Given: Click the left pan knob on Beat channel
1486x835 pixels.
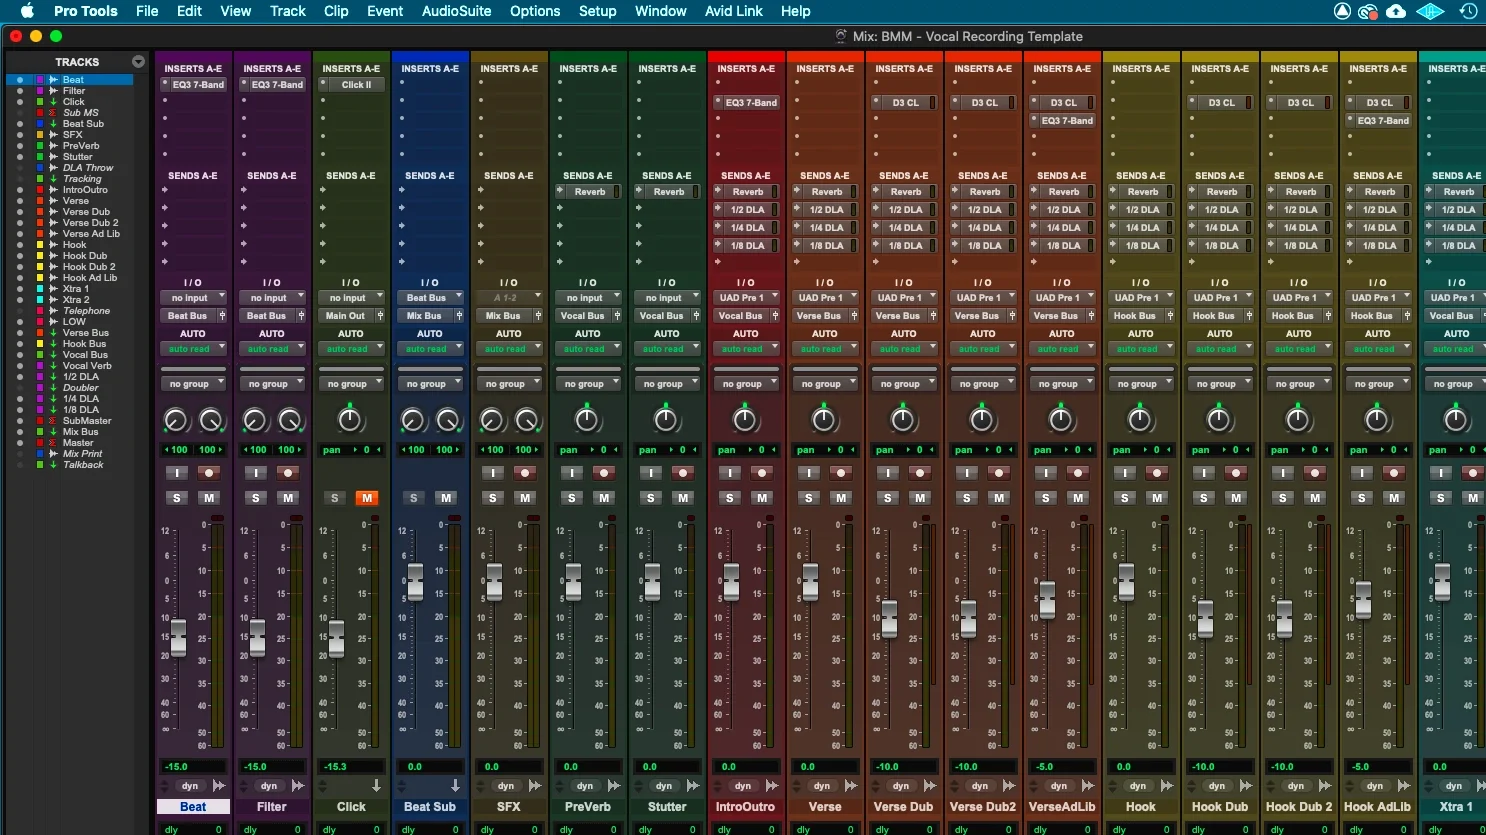Looking at the screenshot, I should click(175, 420).
